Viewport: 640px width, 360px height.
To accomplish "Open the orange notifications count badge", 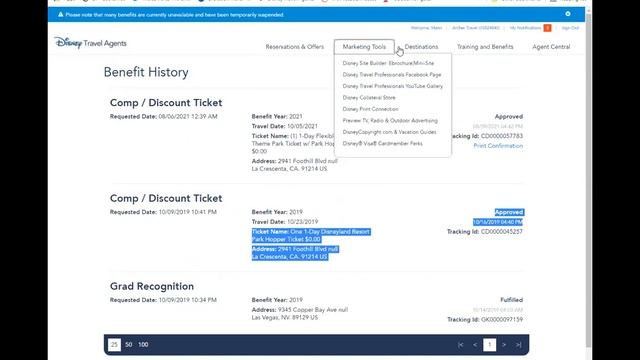I will [547, 28].
